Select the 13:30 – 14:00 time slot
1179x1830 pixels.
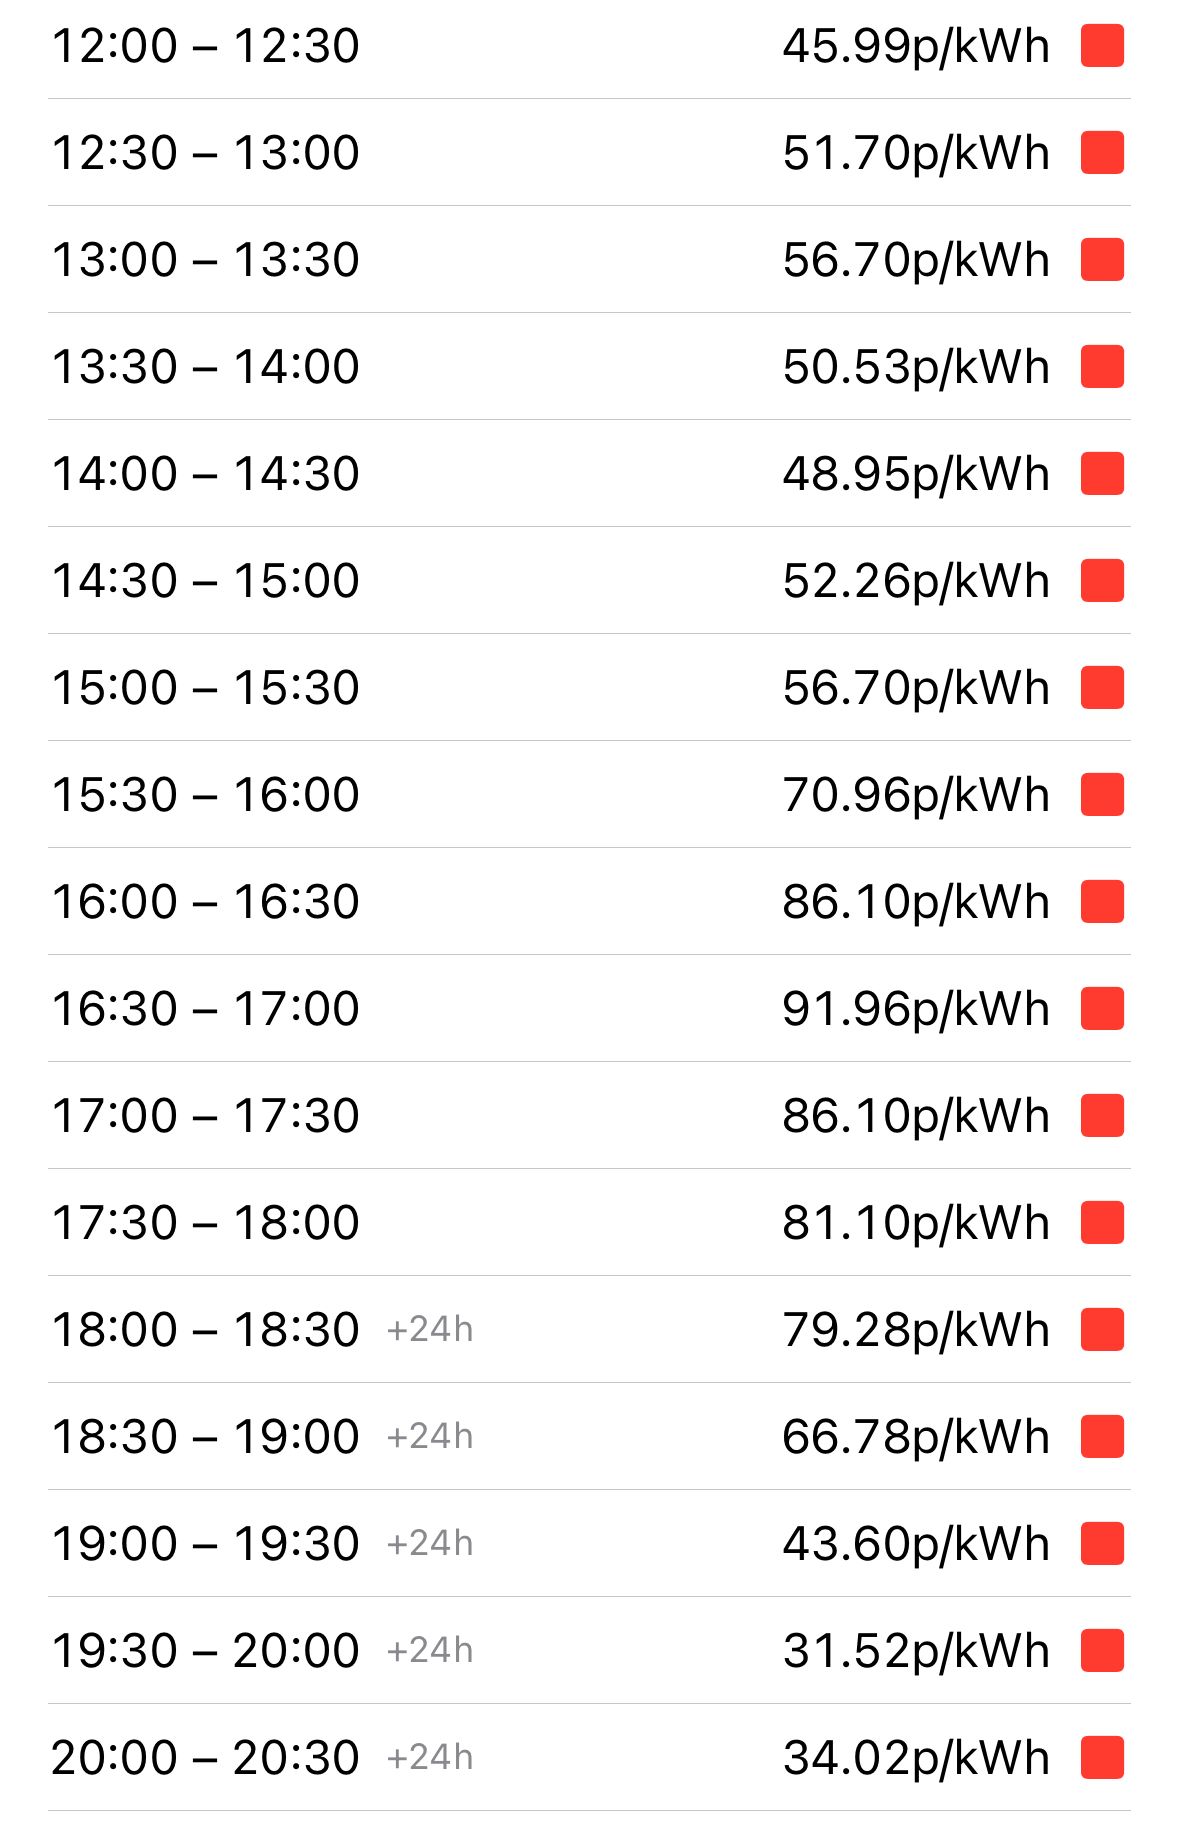tap(589, 367)
